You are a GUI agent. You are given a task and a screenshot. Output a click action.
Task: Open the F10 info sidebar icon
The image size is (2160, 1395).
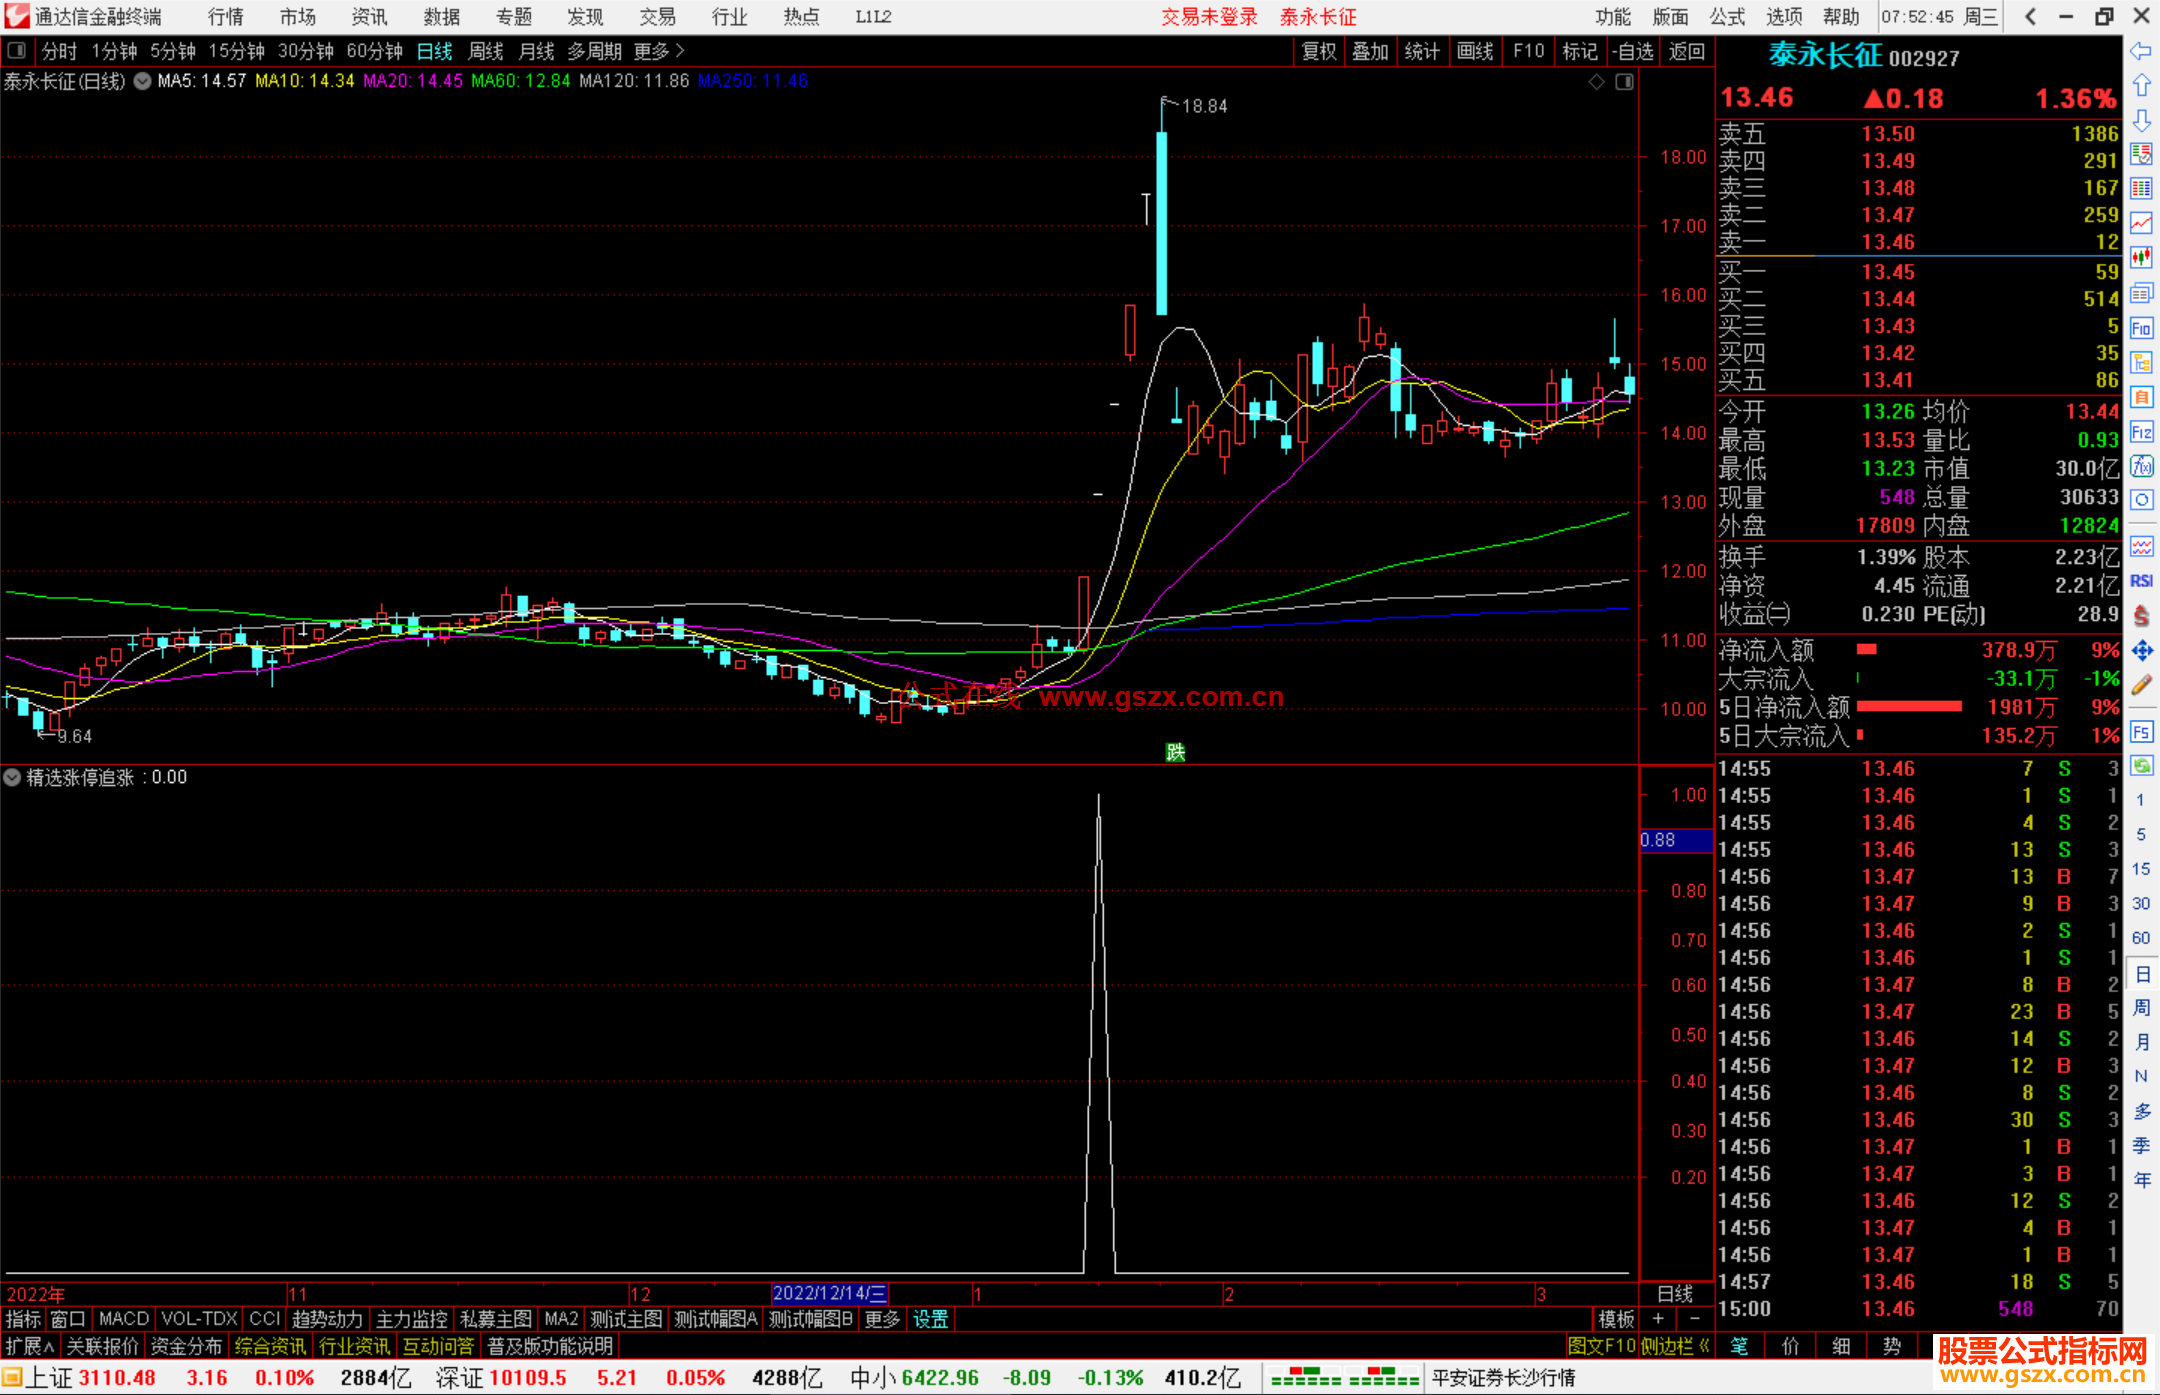pyautogui.click(x=2141, y=328)
